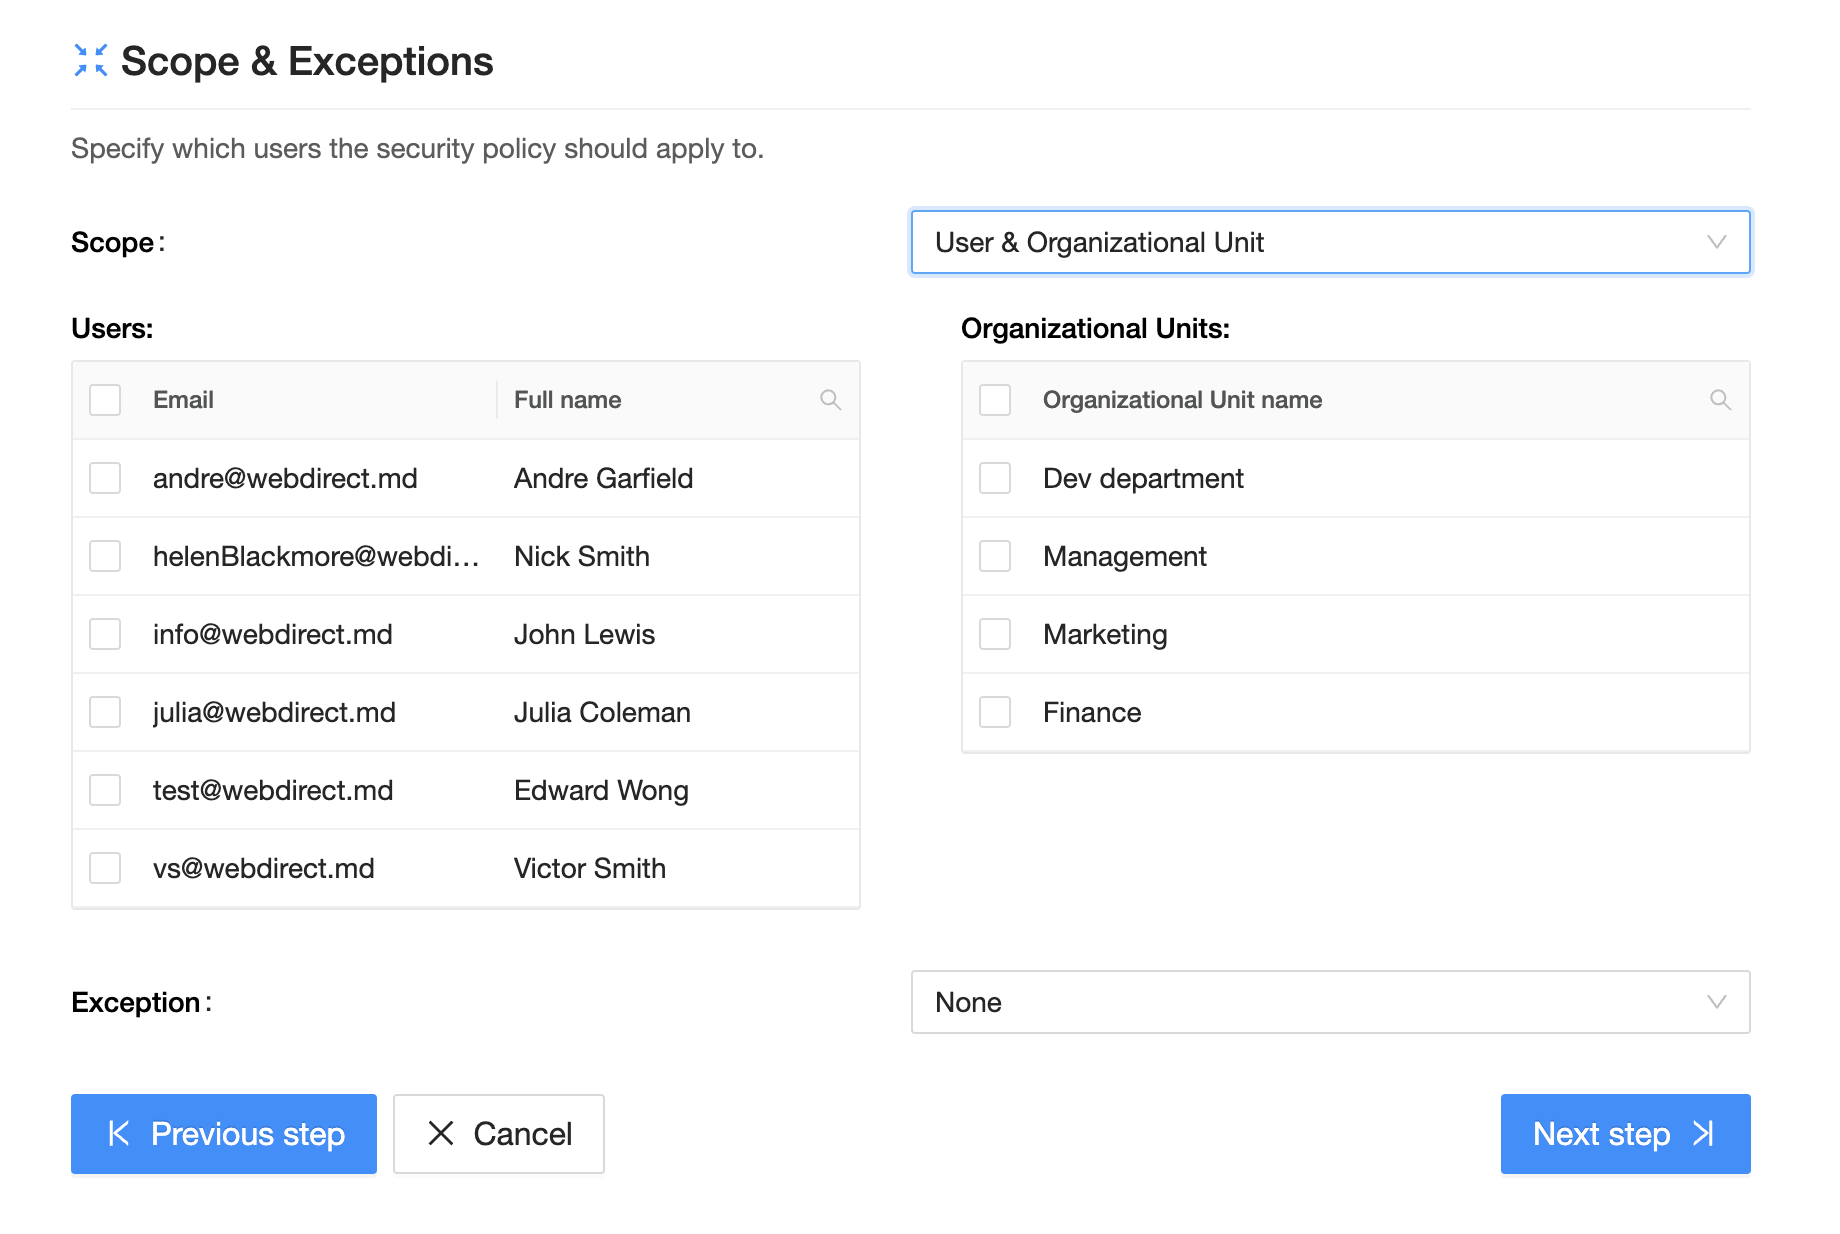Proceed with the Next step button
The width and height of the screenshot is (1840, 1234).
(x=1625, y=1134)
